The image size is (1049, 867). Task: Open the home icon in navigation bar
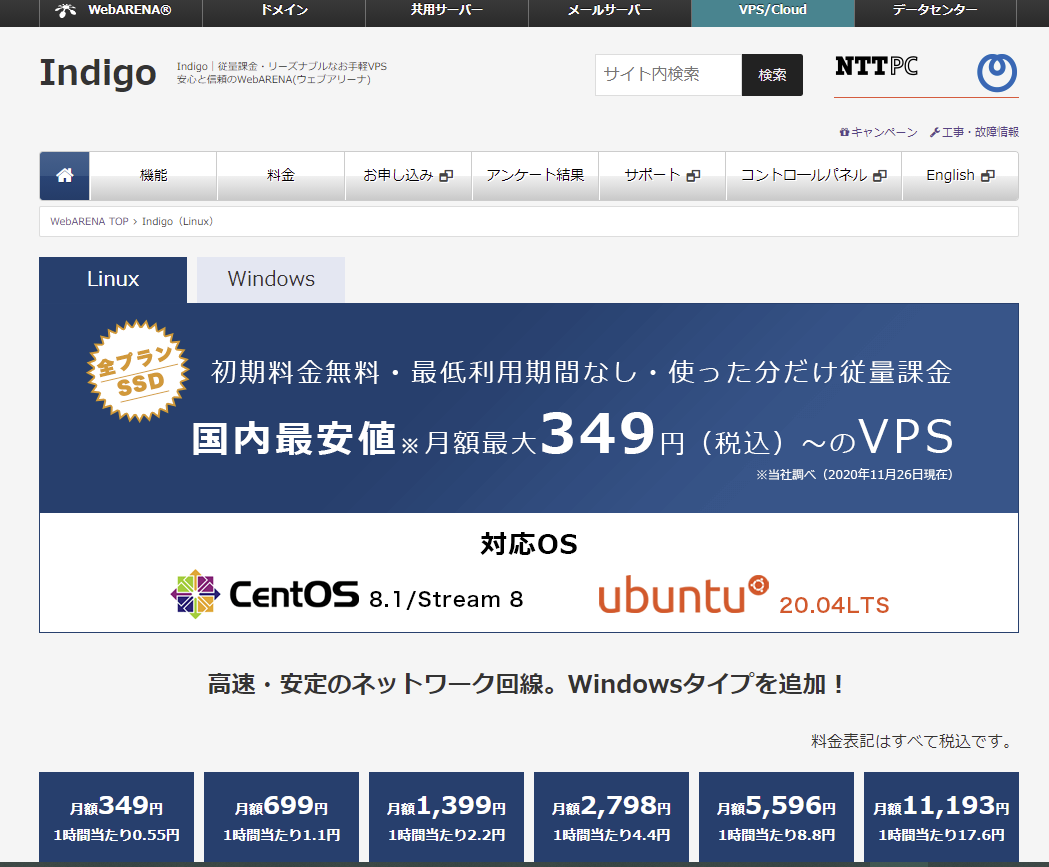pyautogui.click(x=64, y=175)
